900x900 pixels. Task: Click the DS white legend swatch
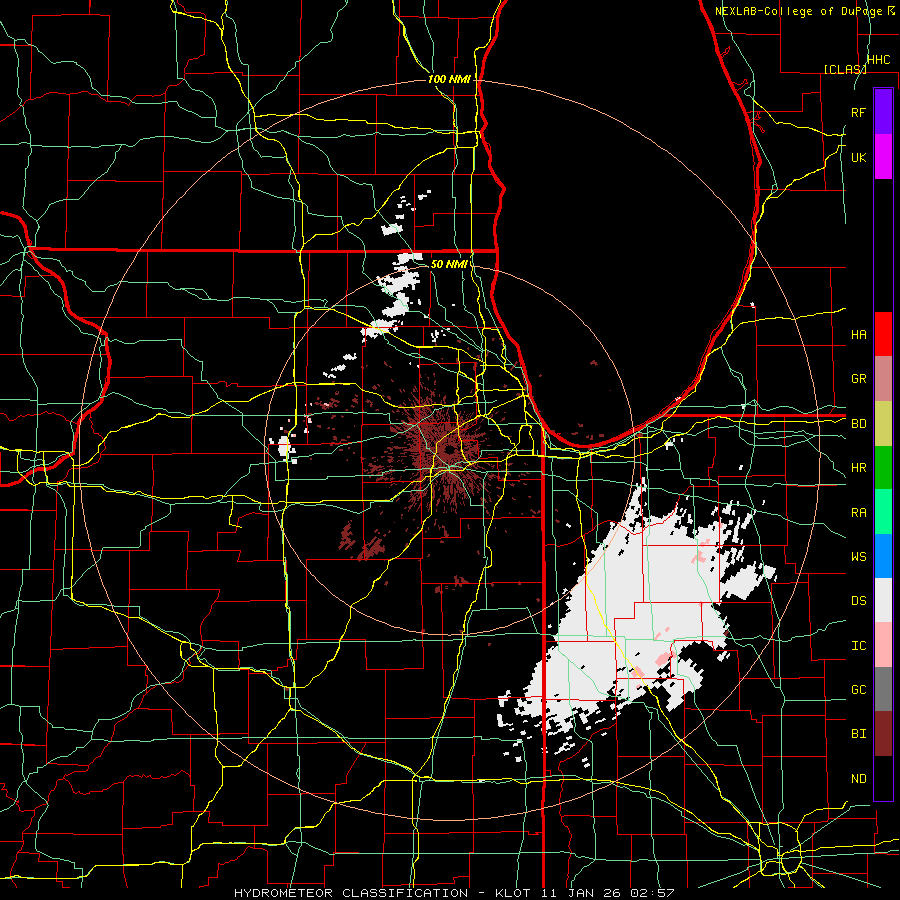click(x=883, y=600)
